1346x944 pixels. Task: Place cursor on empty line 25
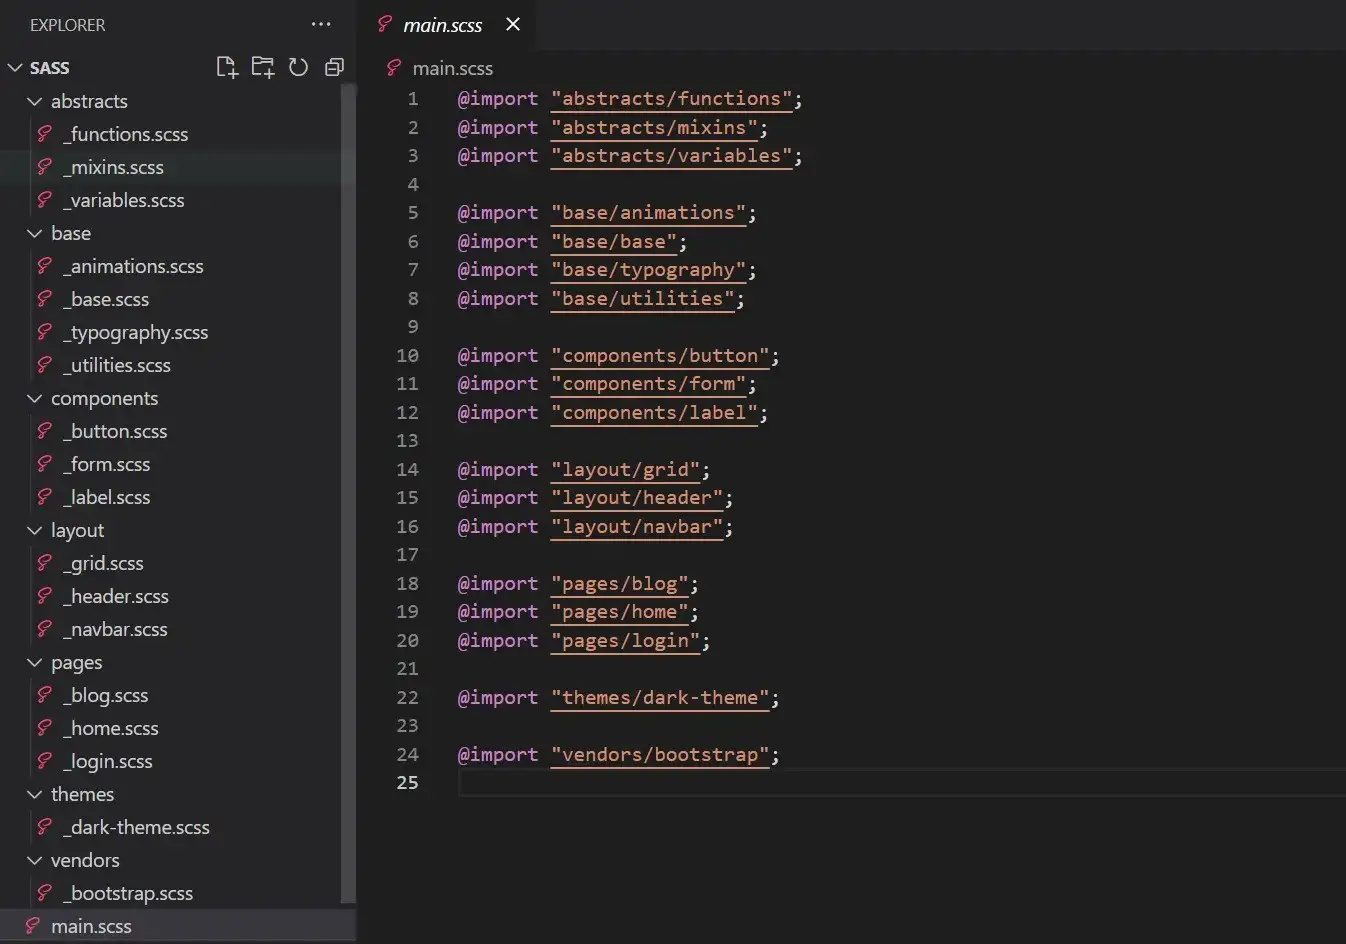[x=800, y=783]
